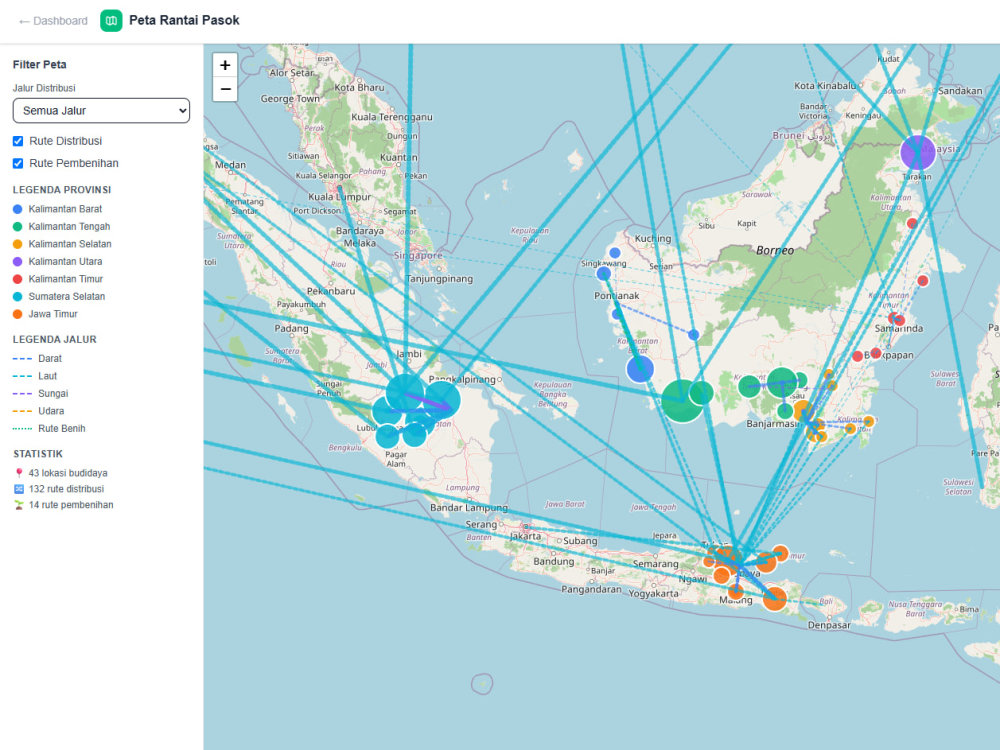Click Jawa Timur legend dot
This screenshot has width=1000, height=750.
17,314
